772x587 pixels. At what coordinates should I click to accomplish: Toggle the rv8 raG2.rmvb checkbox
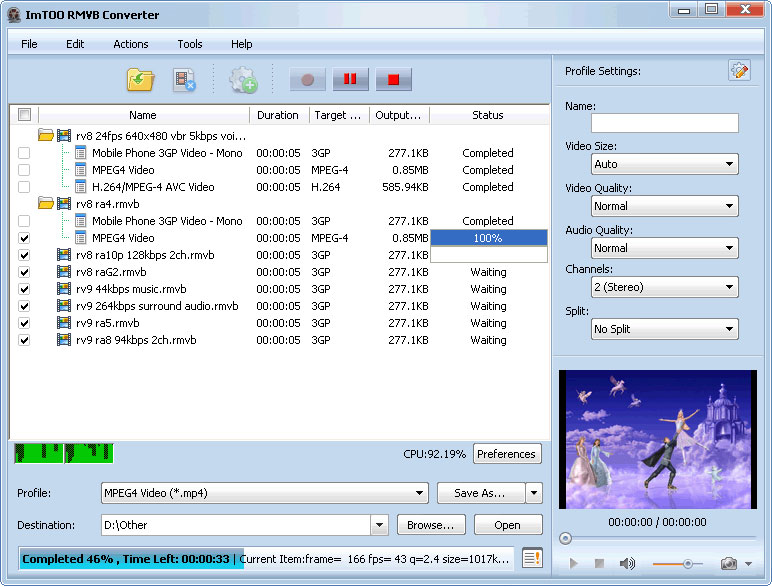click(x=24, y=272)
